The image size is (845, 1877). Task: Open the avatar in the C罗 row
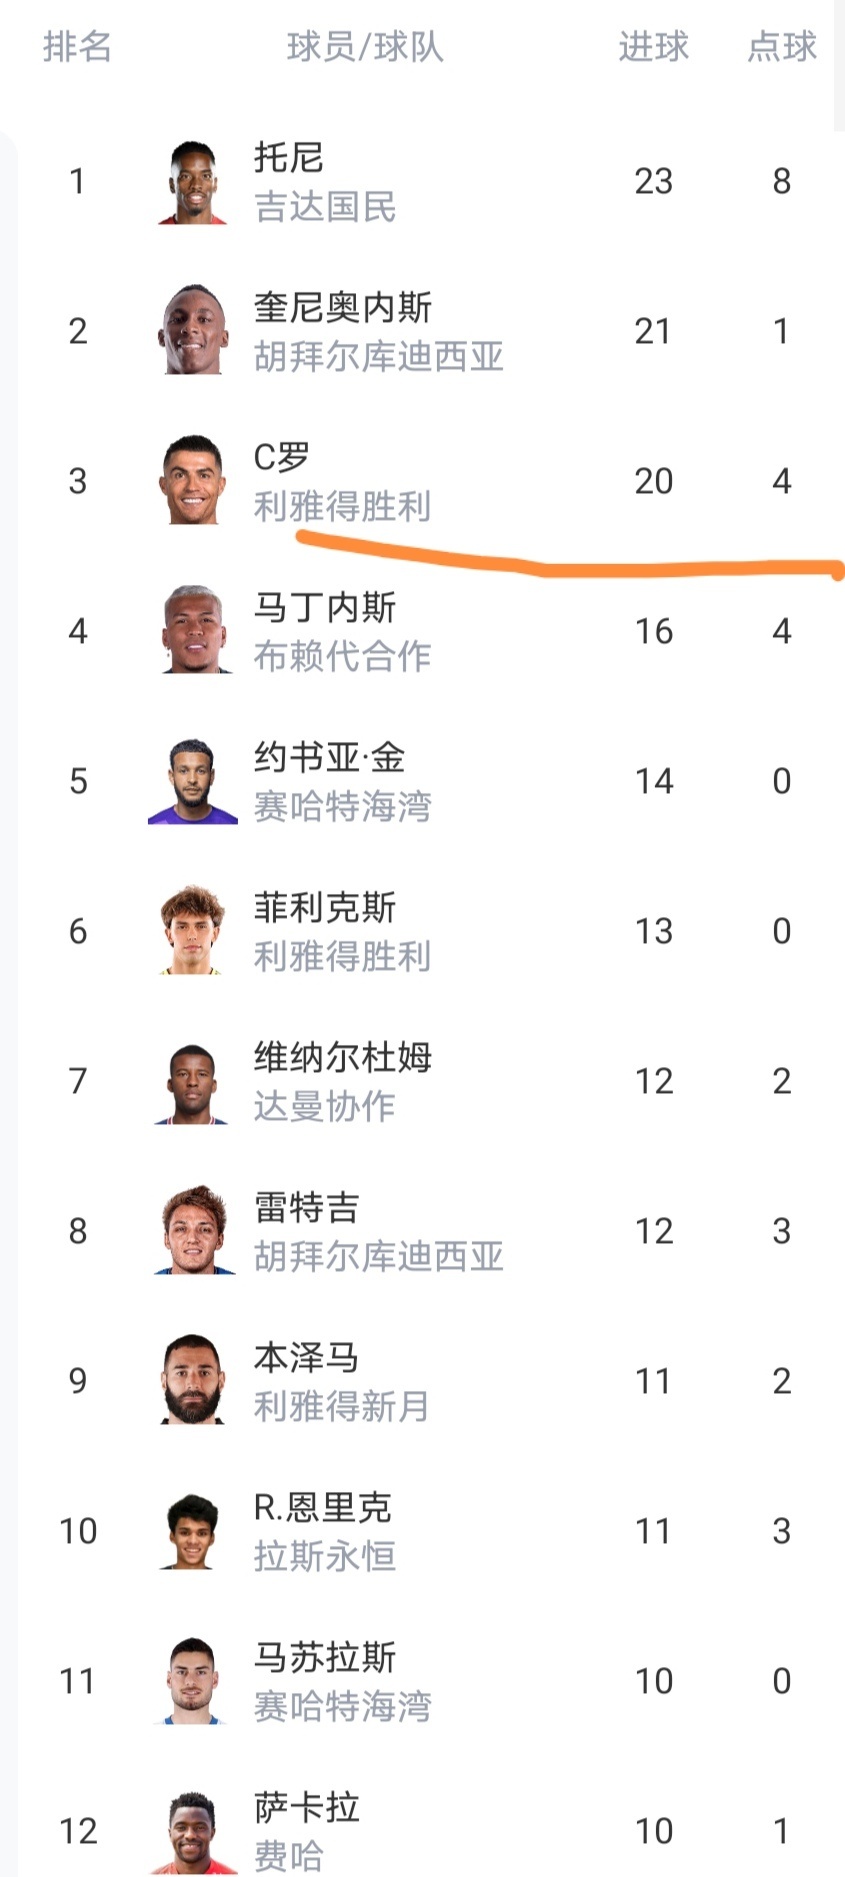193,481
